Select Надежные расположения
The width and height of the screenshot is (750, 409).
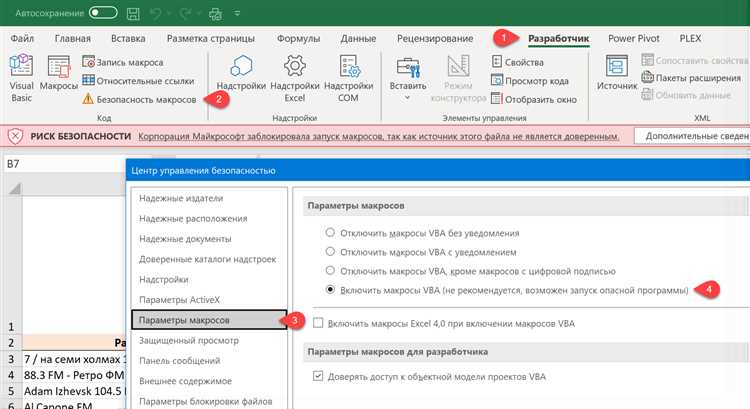click(193, 219)
